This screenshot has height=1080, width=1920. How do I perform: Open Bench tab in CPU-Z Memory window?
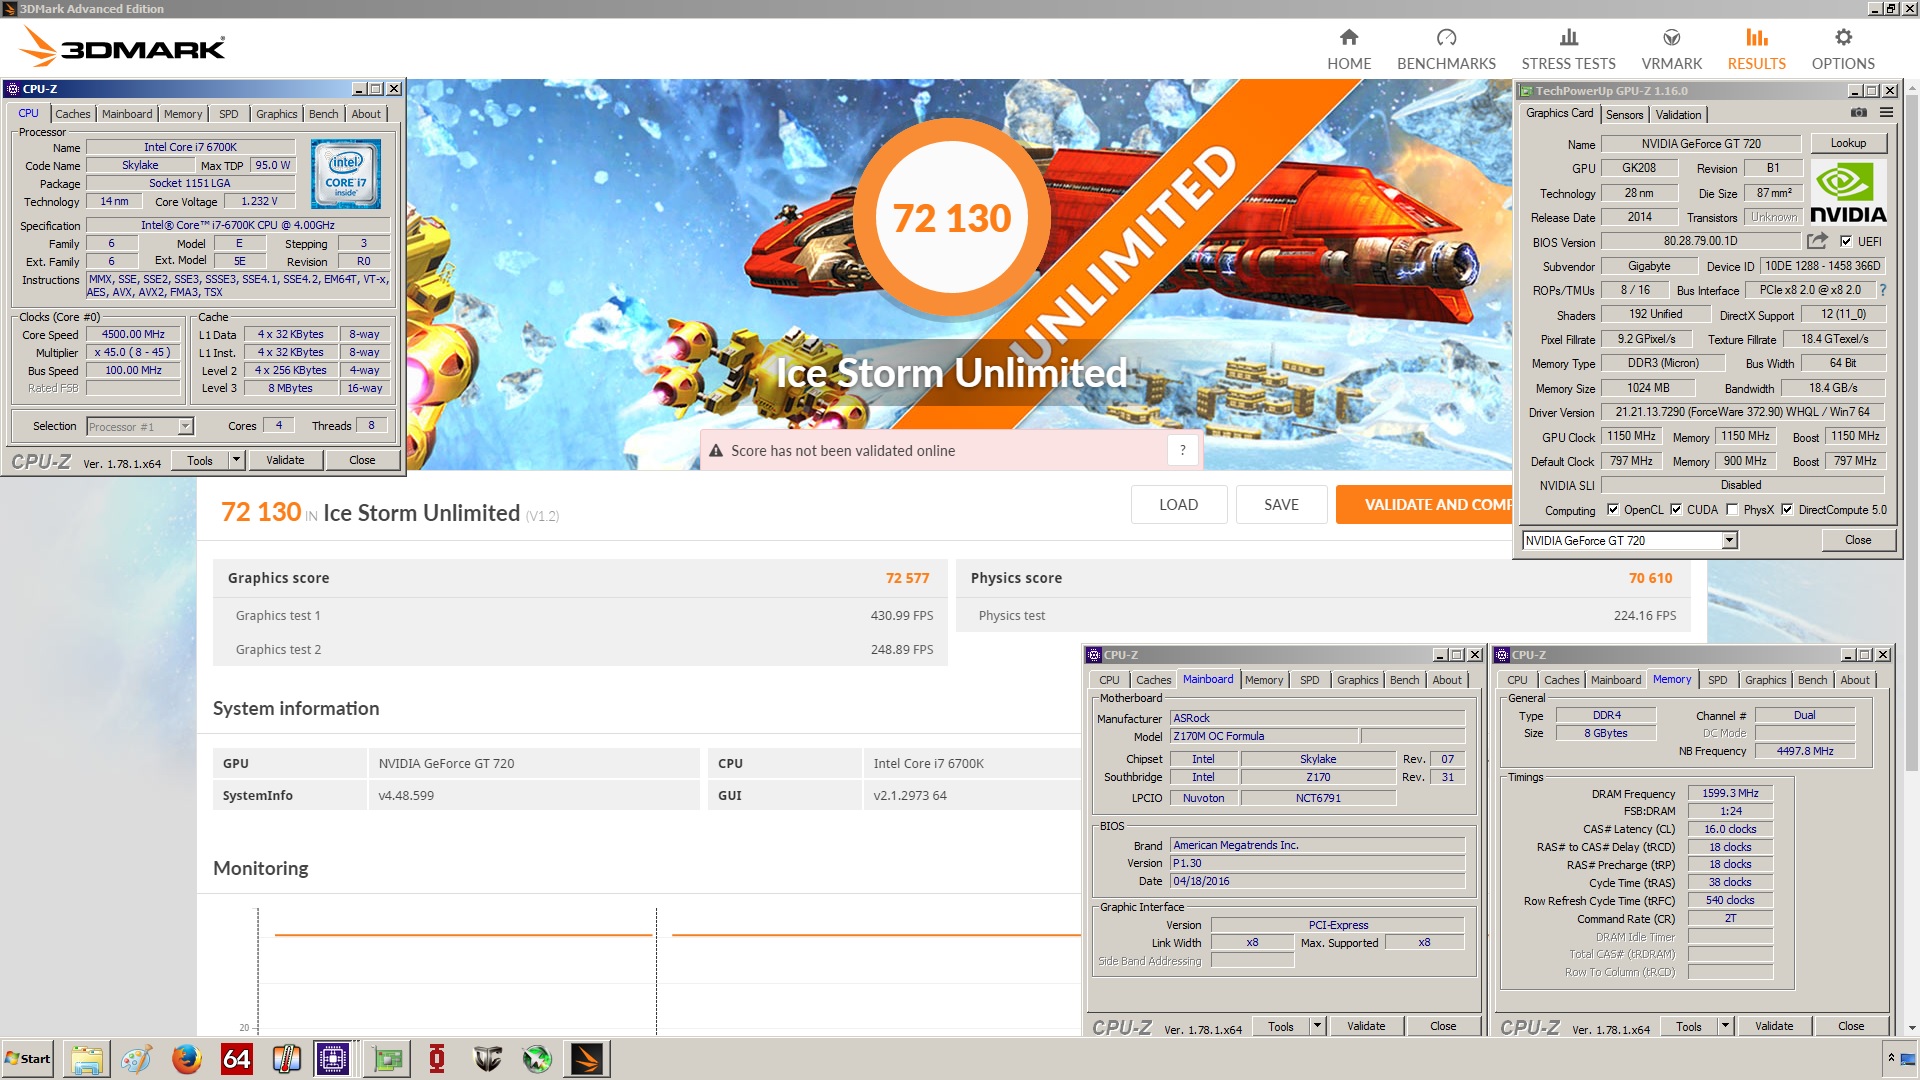1812,680
